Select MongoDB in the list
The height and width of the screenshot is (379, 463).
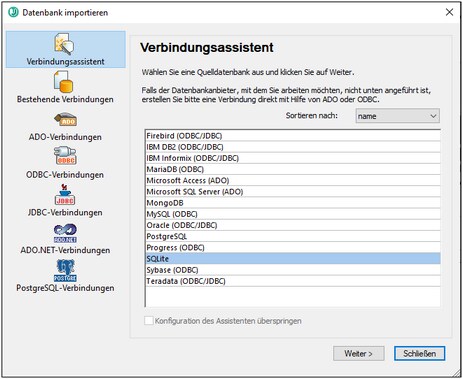[293, 203]
